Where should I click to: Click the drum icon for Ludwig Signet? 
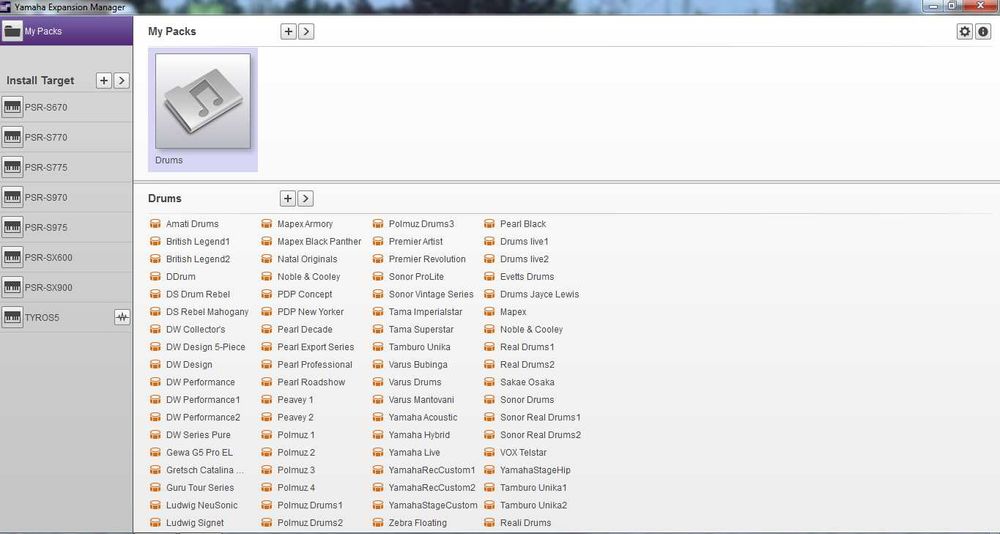[x=155, y=523]
